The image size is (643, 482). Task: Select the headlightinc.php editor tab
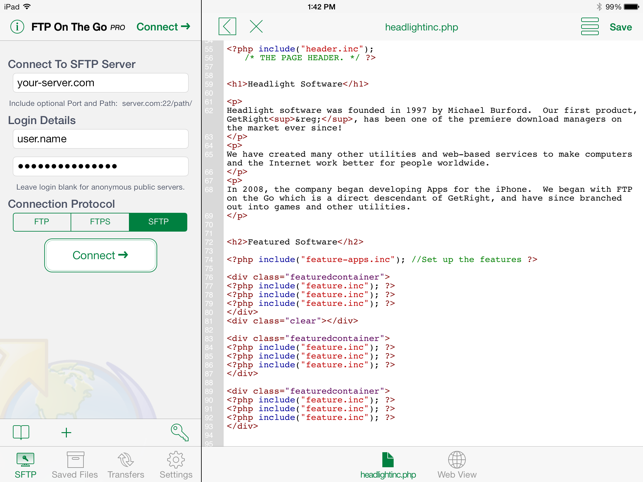[x=388, y=466]
